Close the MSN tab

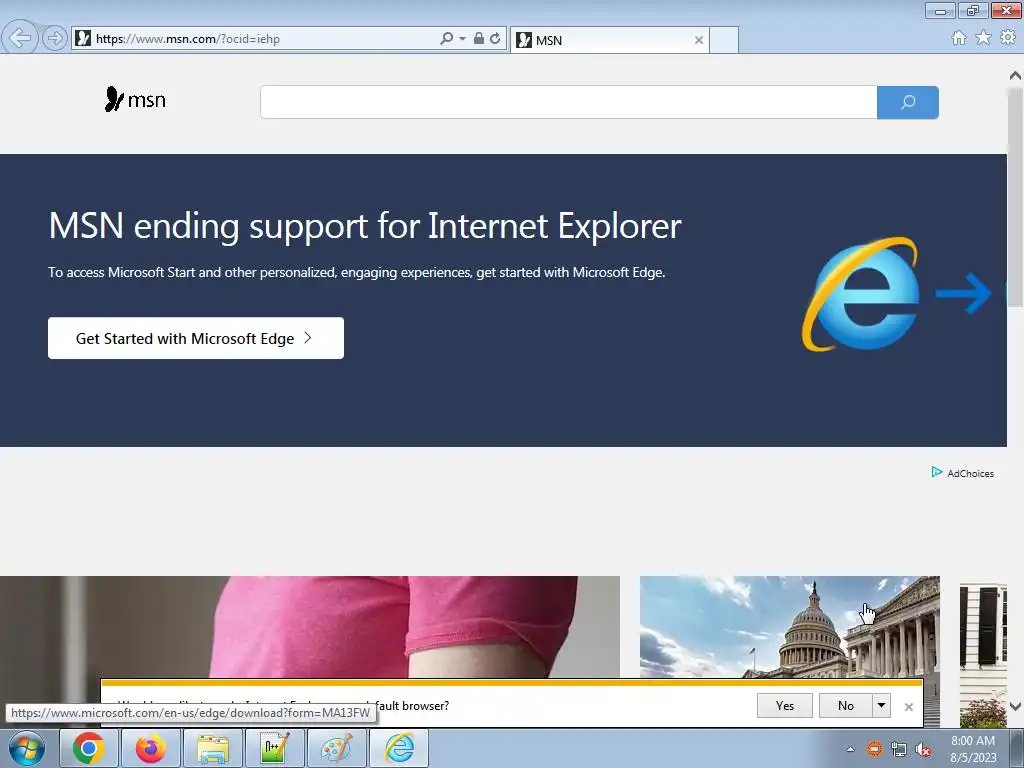[699, 40]
